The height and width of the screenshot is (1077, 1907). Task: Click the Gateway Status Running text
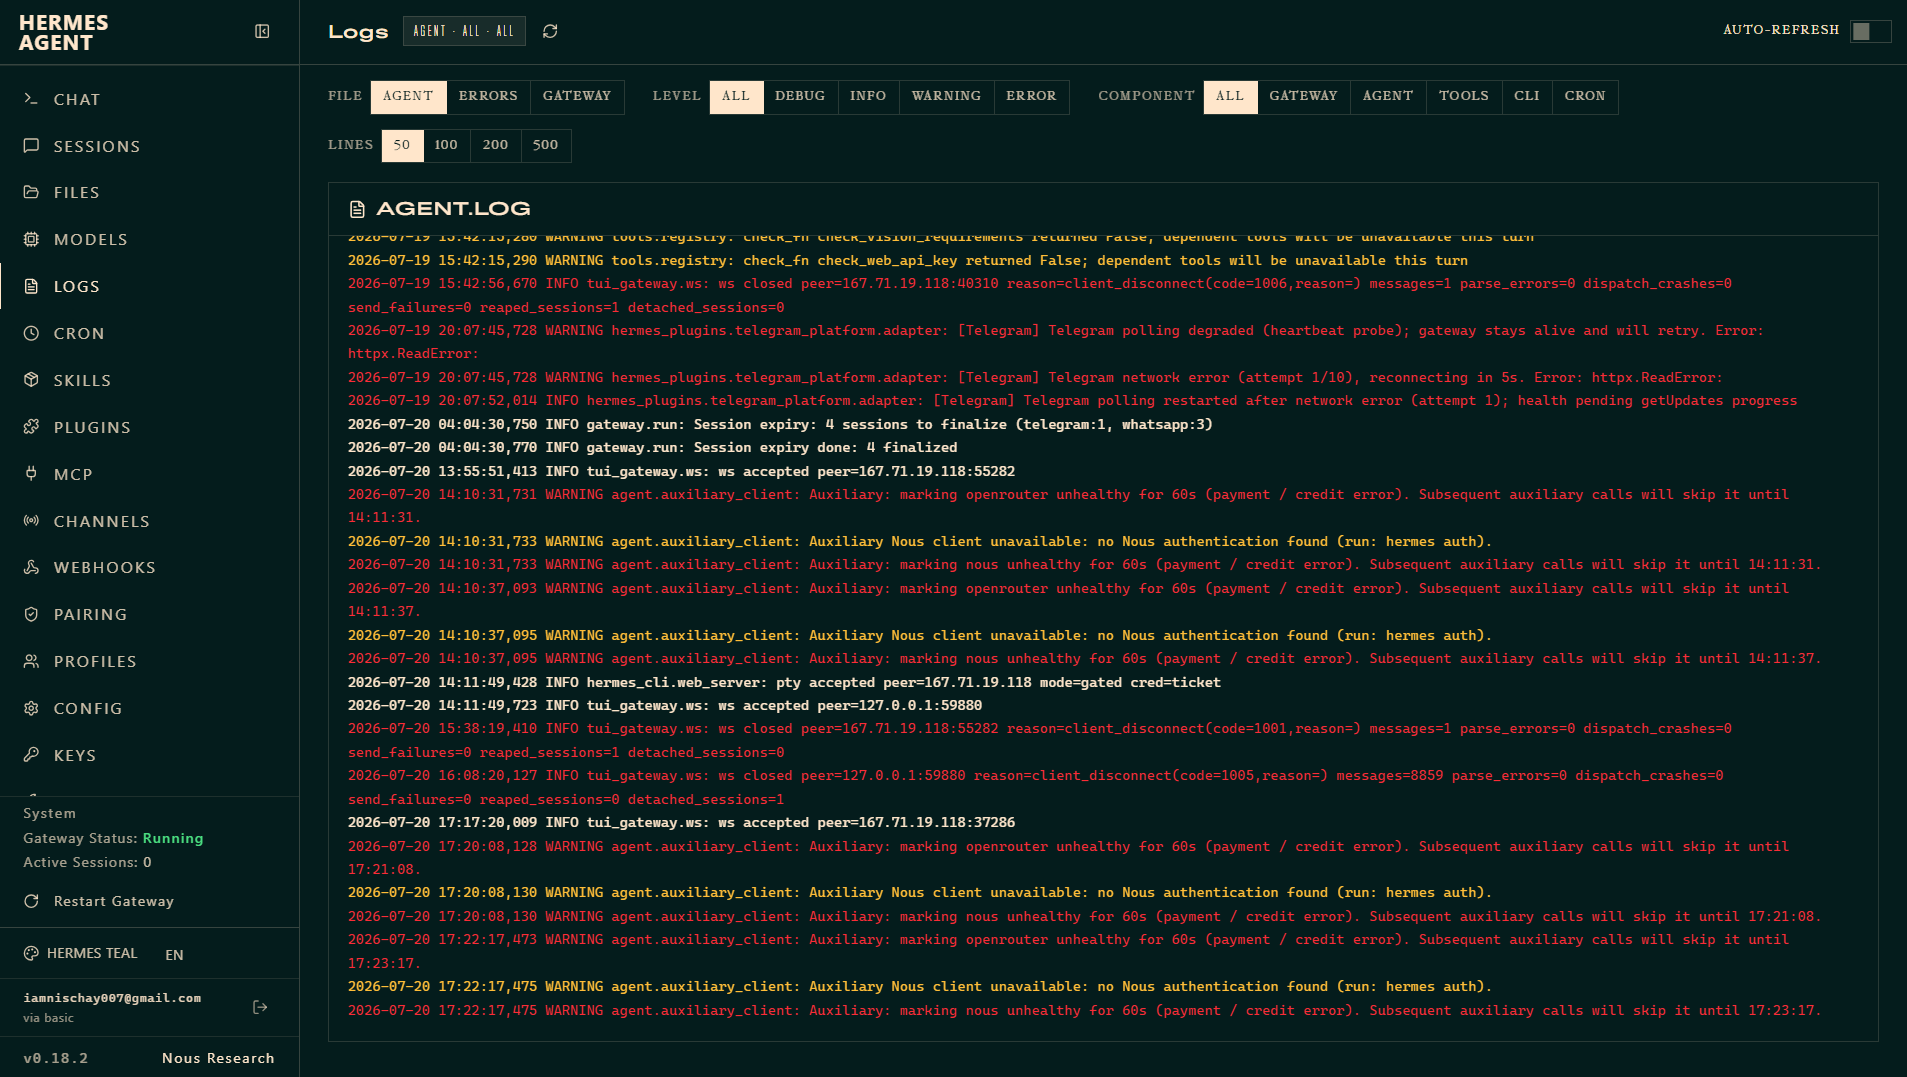(x=113, y=838)
